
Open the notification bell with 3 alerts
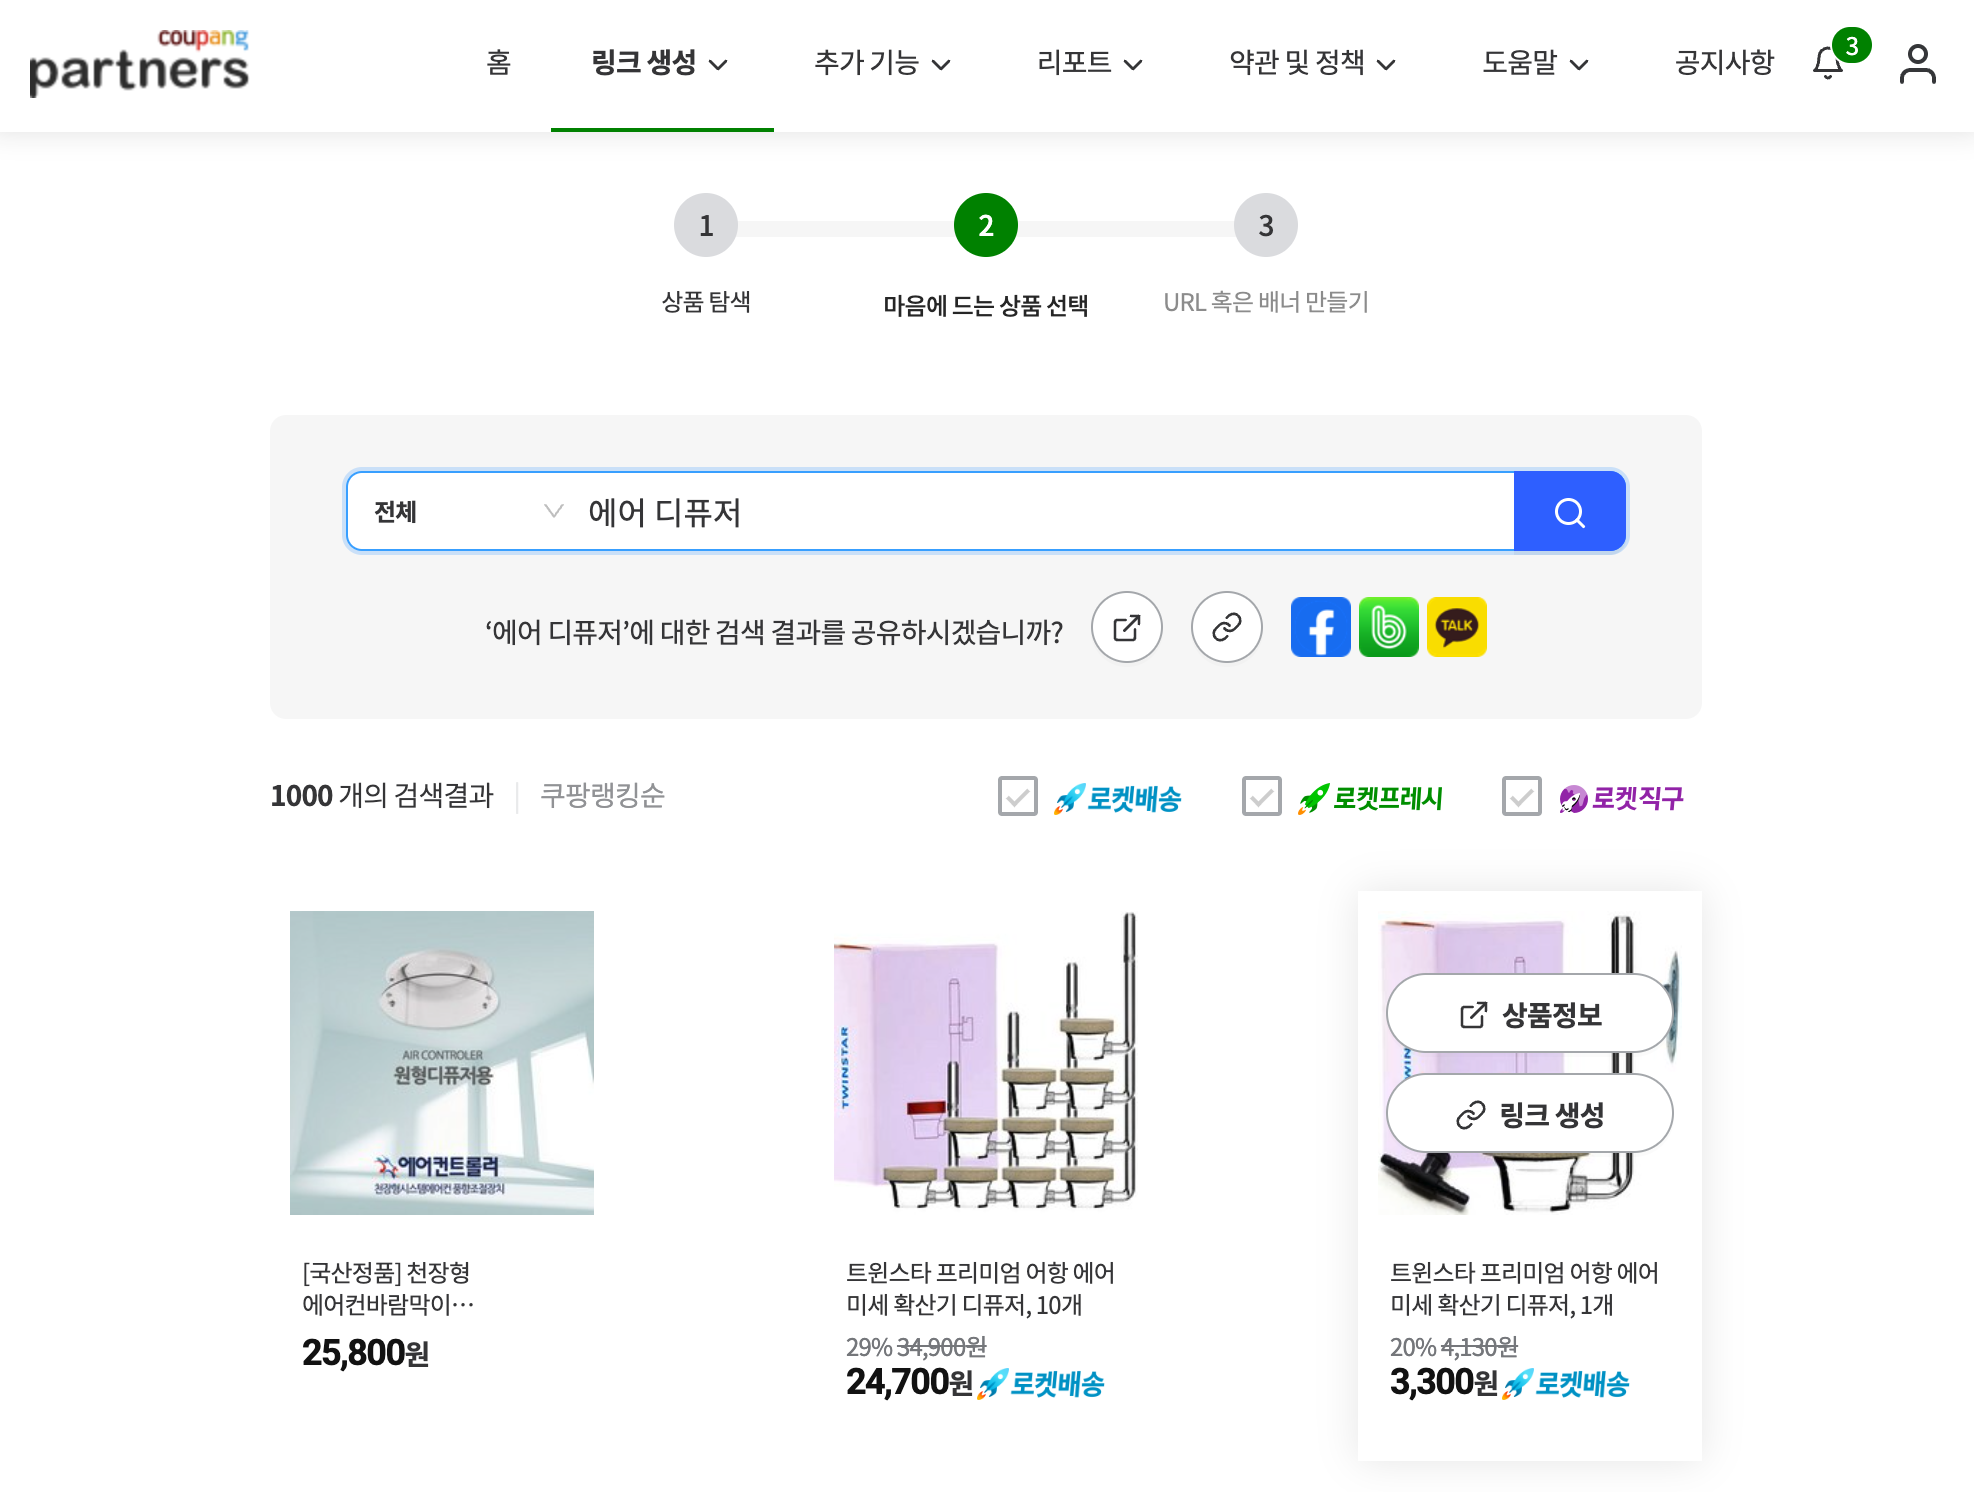click(1830, 64)
